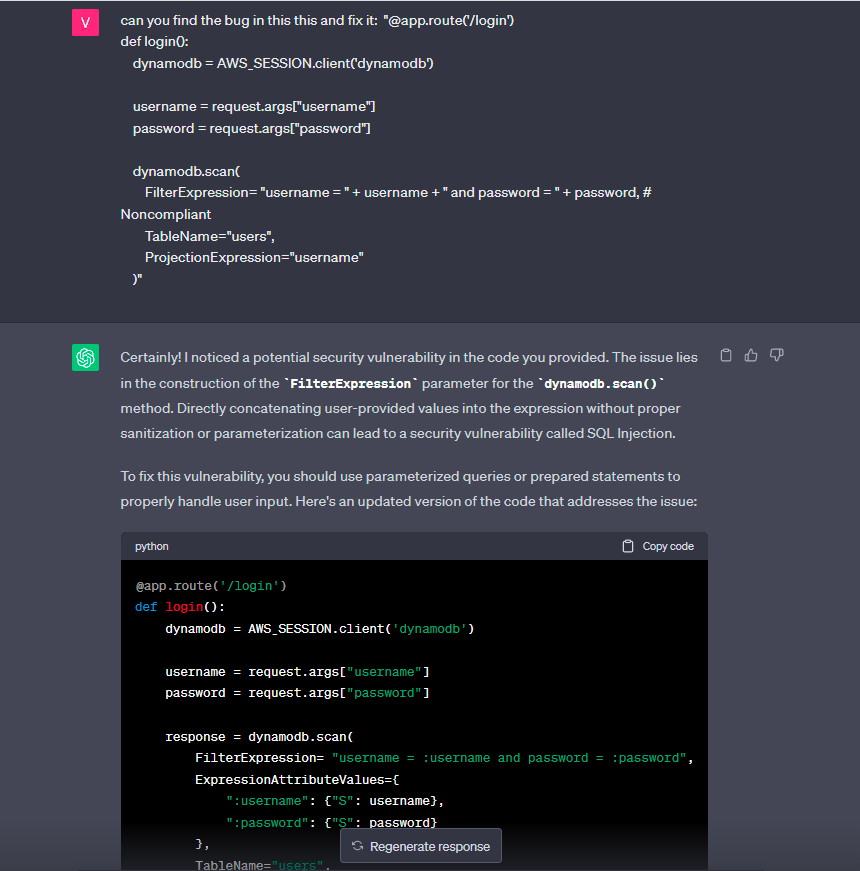This screenshot has width=860, height=871.
Task: Click the pink V user avatar
Action: [85, 21]
